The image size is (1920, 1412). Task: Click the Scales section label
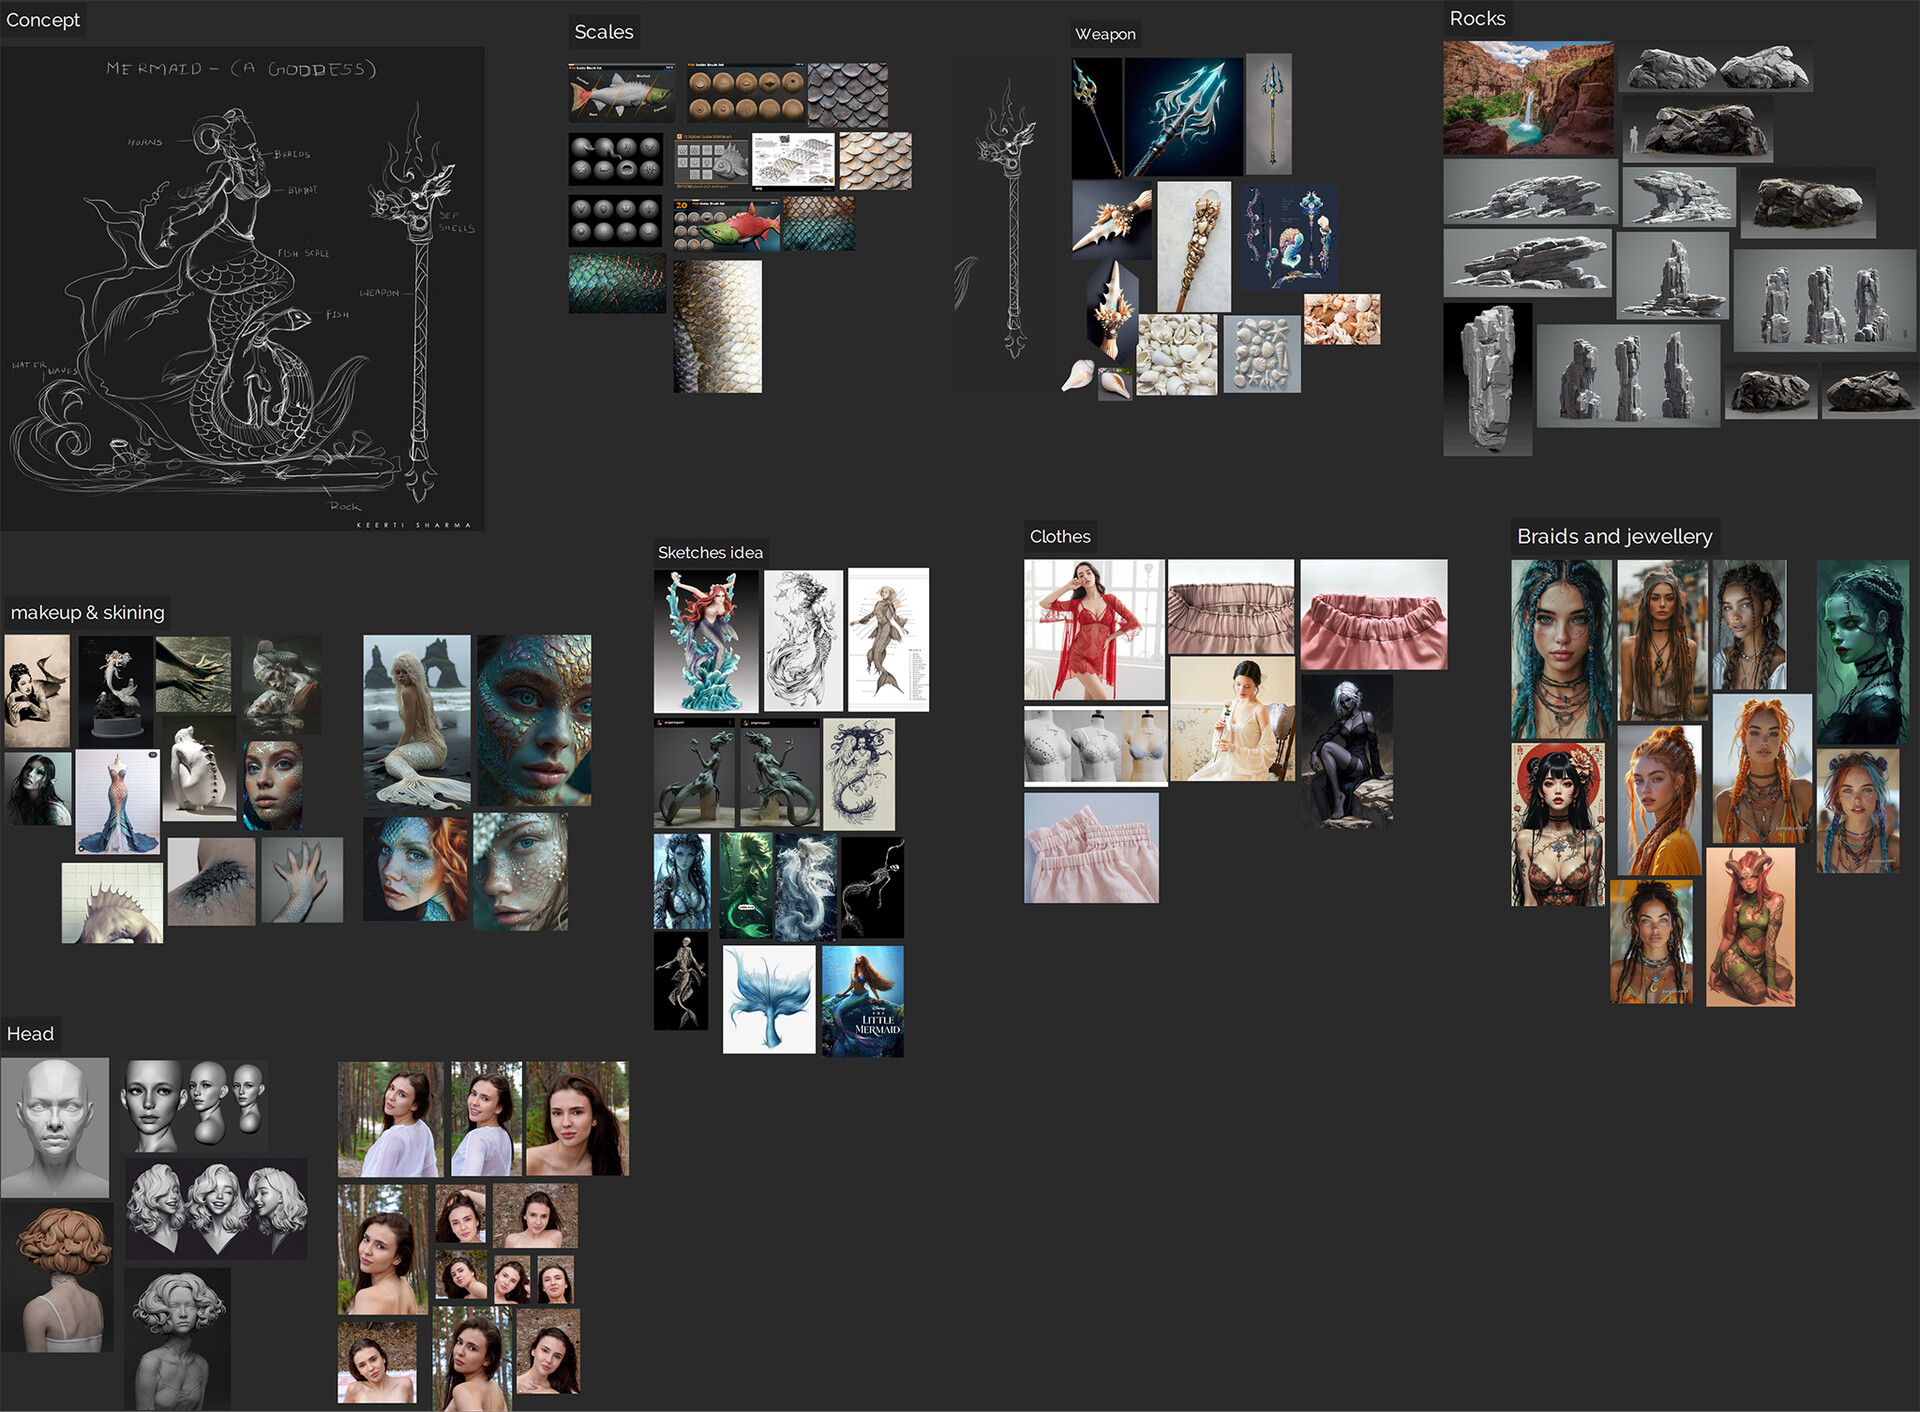coord(603,32)
